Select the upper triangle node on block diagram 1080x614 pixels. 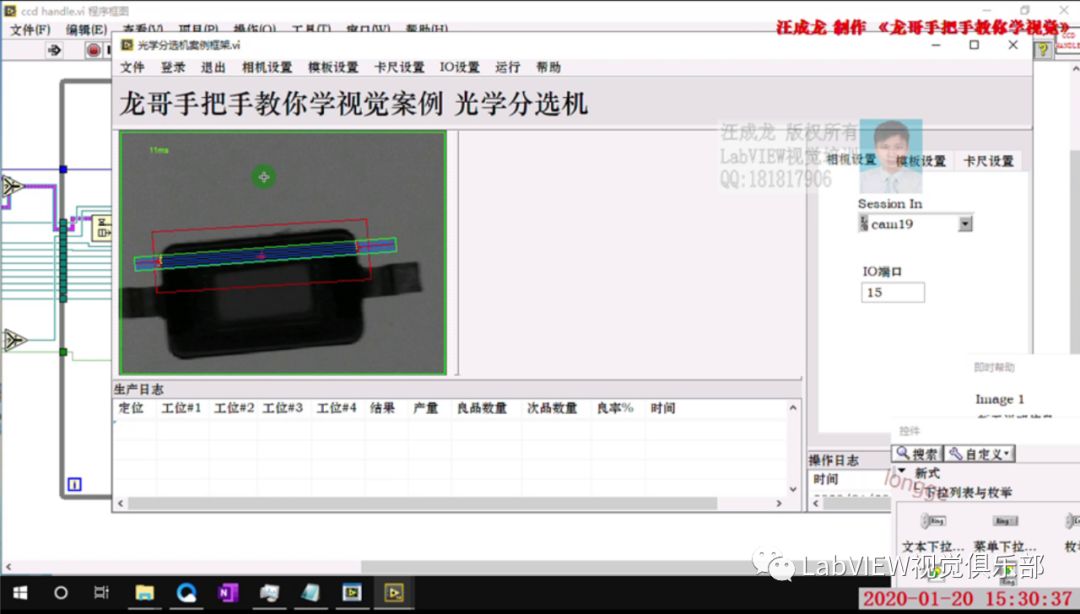tap(12, 185)
